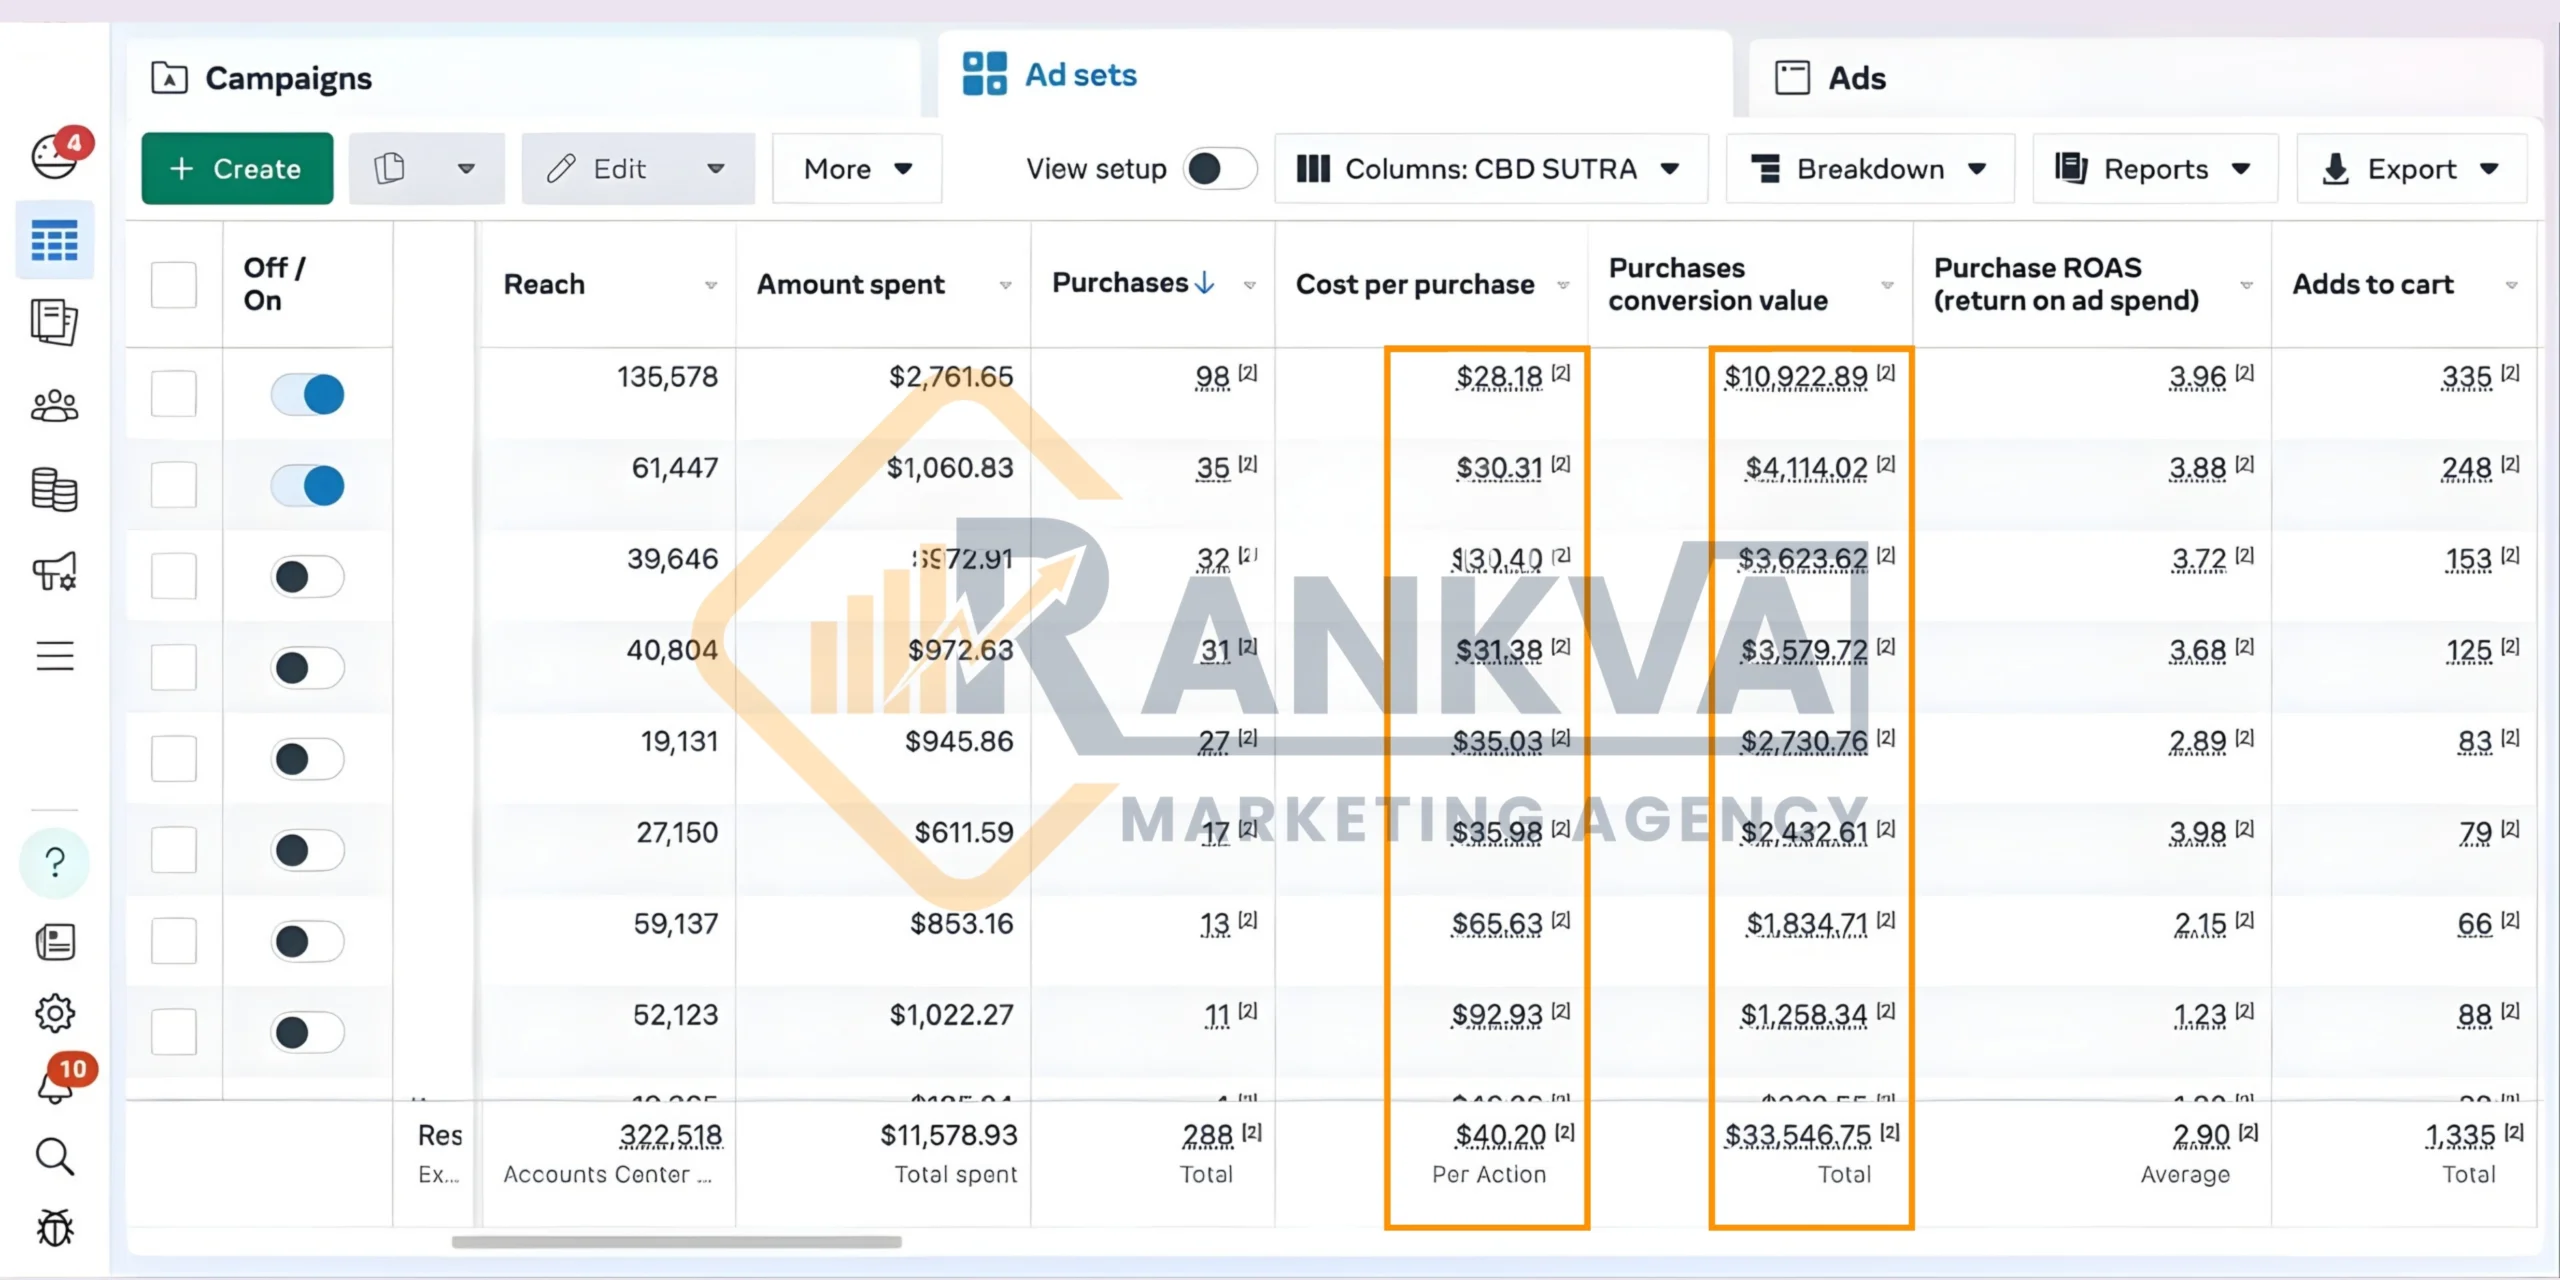Open the All Tools hamburger menu
The height and width of the screenshot is (1280, 2560).
click(55, 655)
